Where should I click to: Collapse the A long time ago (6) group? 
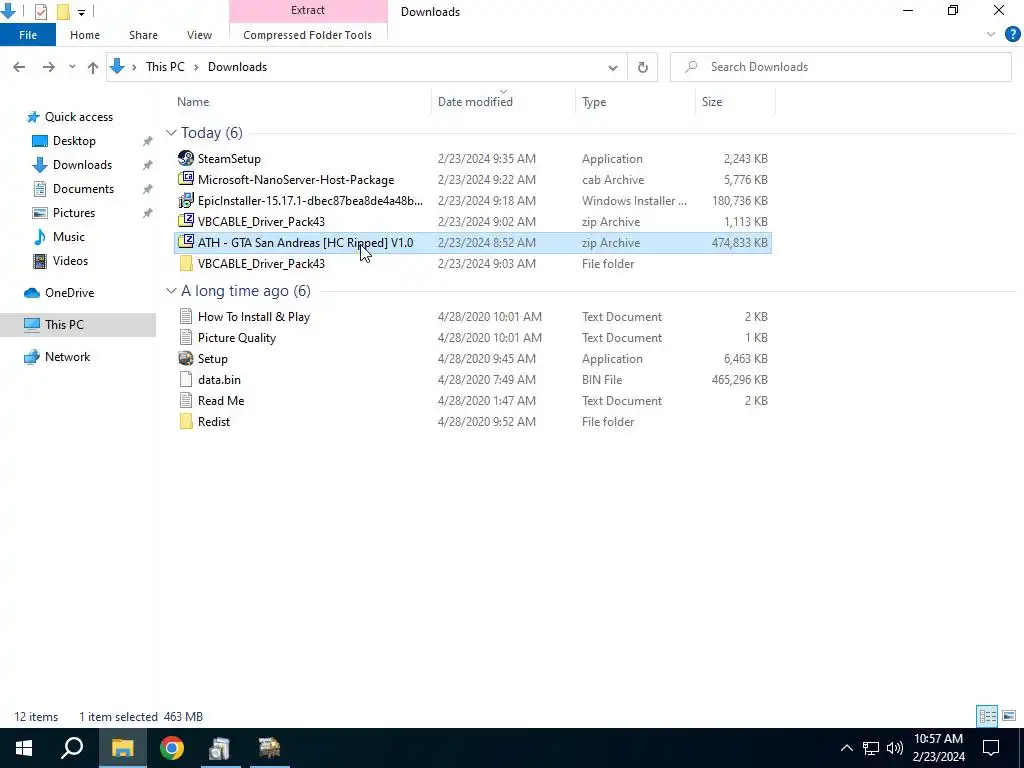point(171,291)
